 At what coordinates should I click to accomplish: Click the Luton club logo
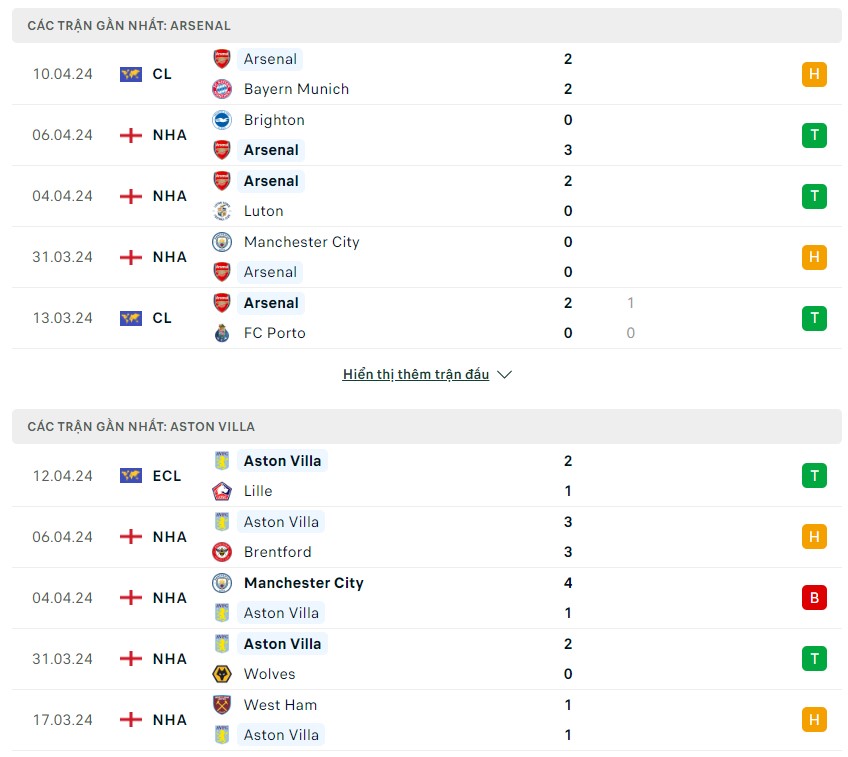(222, 211)
